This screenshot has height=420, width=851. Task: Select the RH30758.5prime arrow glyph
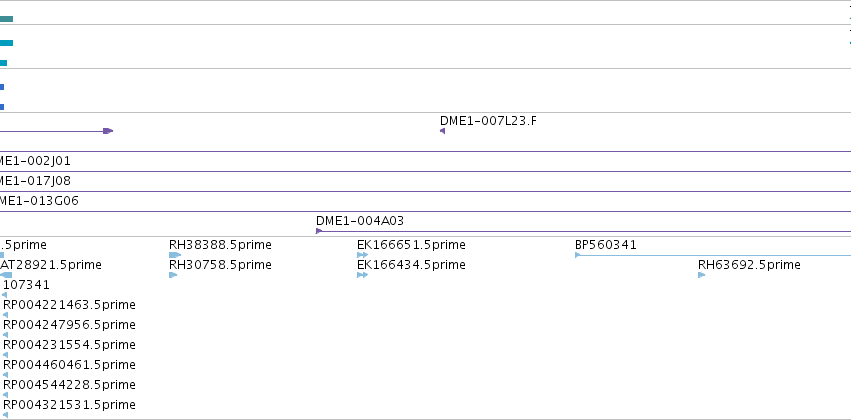pos(173,275)
